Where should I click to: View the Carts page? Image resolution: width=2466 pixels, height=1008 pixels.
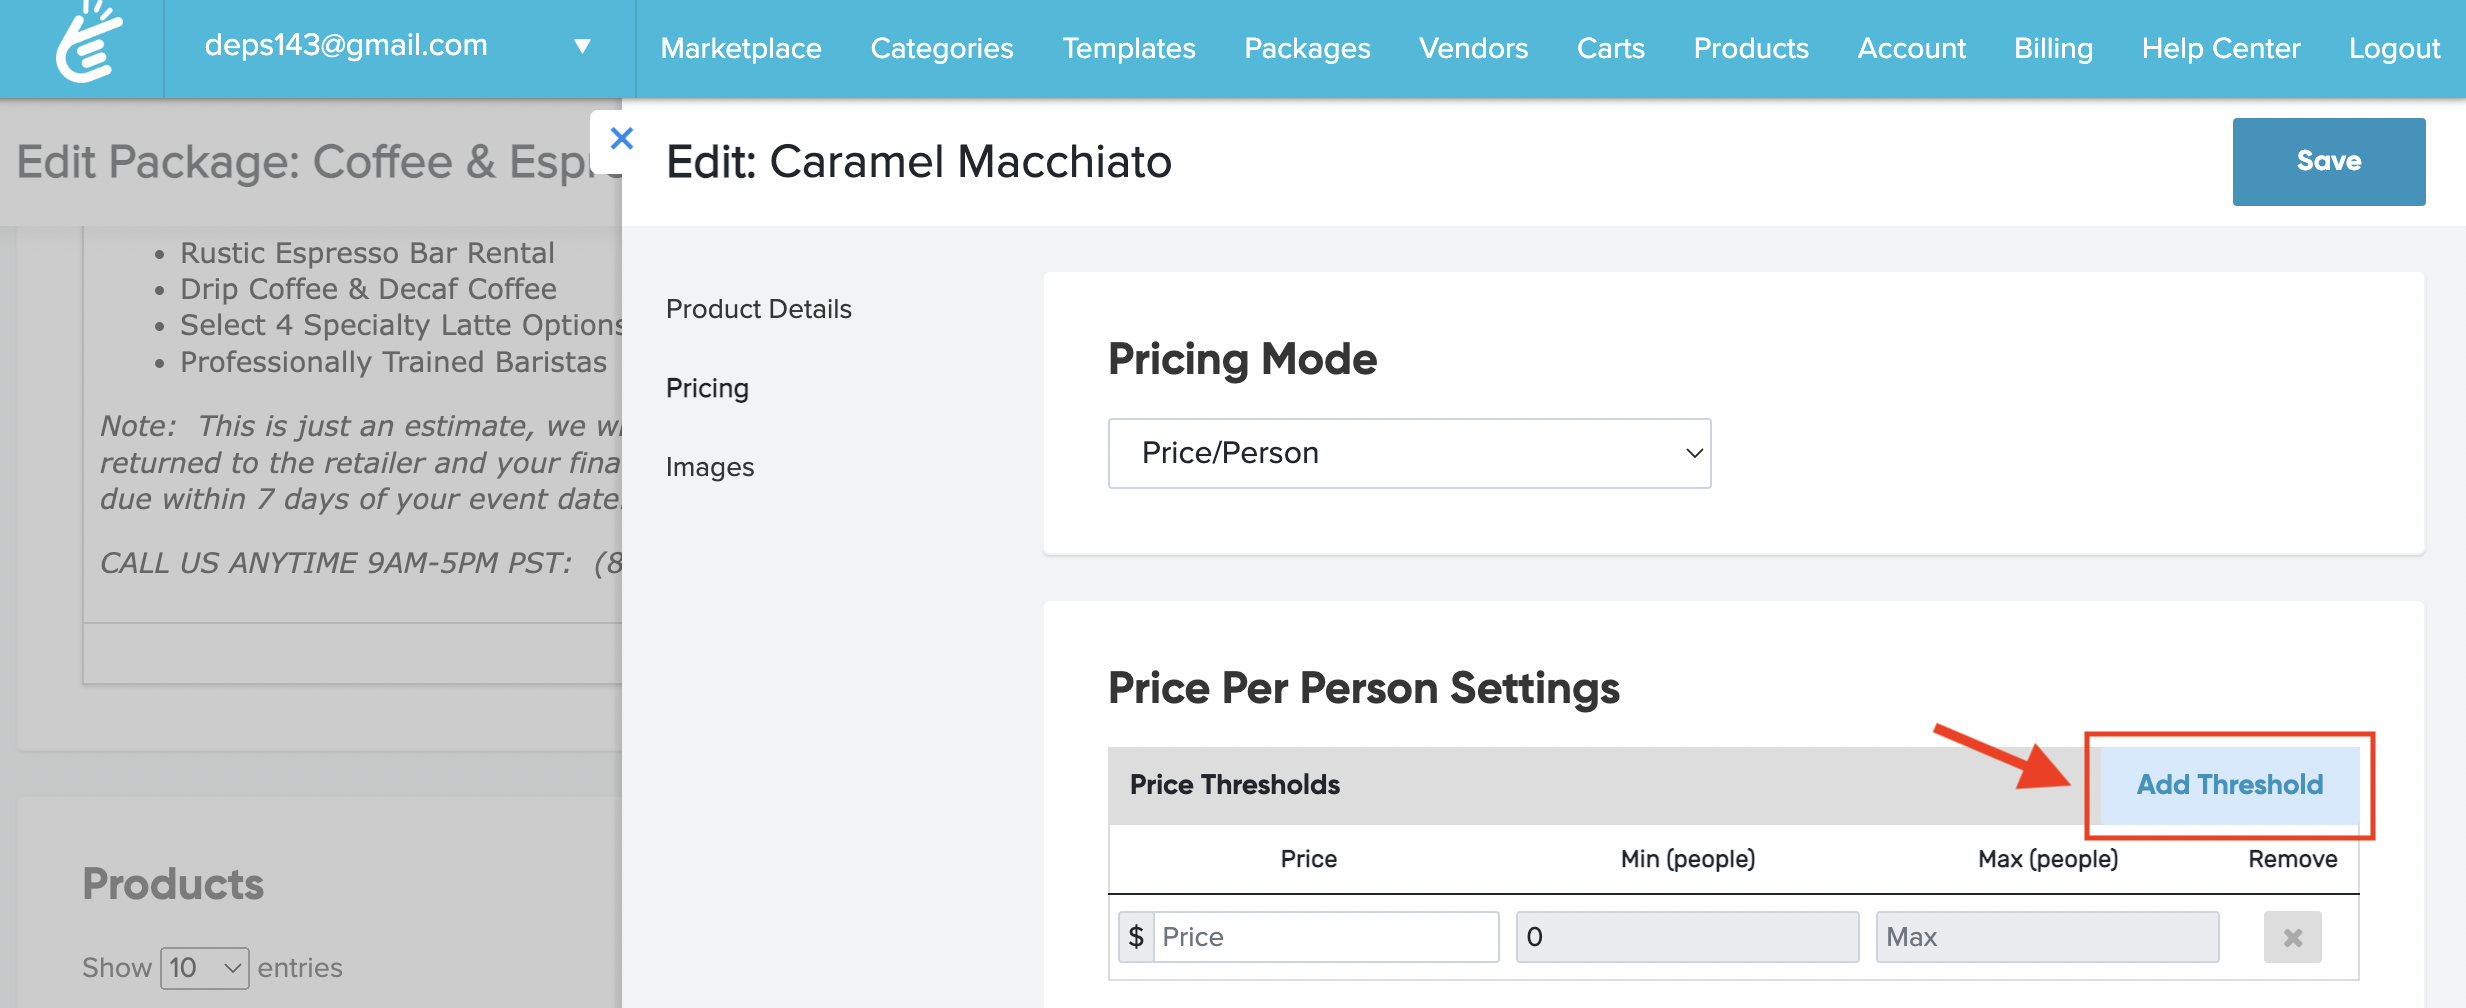(x=1610, y=48)
